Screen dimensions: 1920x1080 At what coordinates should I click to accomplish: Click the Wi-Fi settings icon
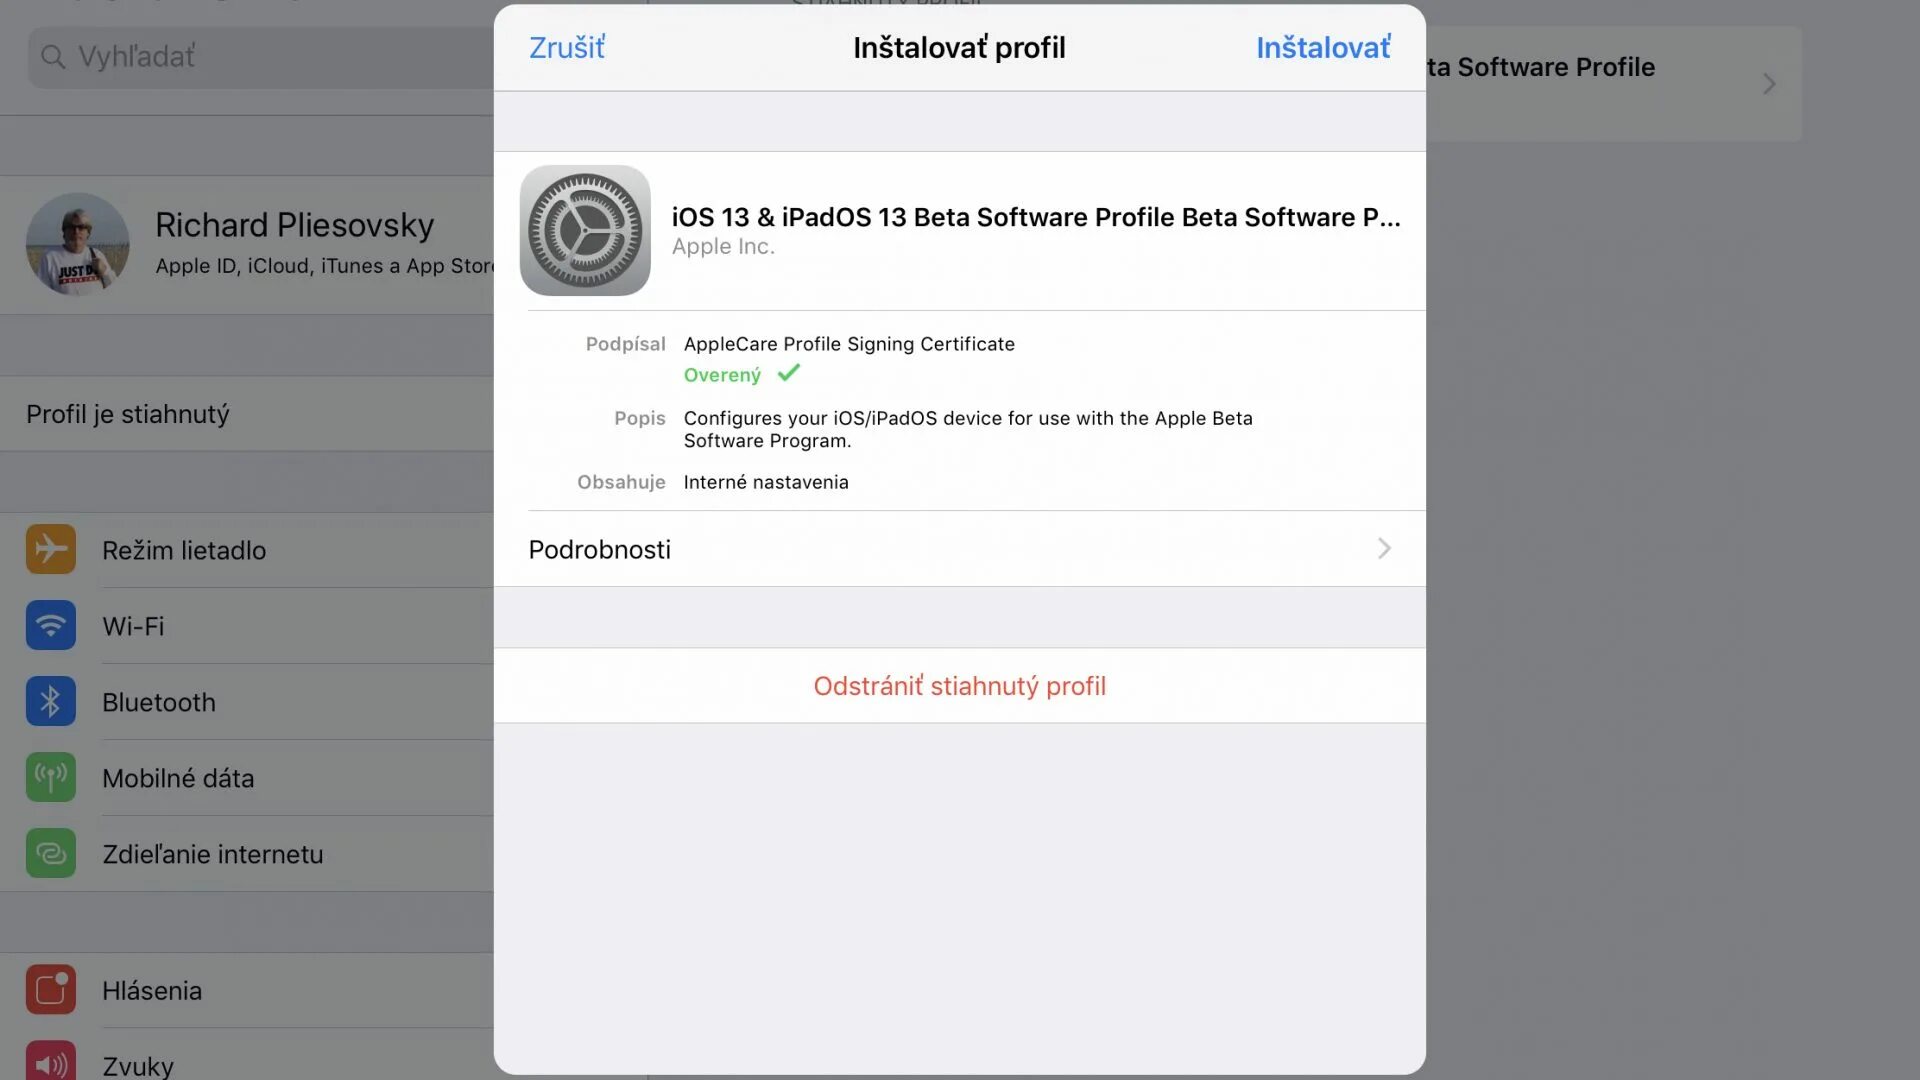tap(50, 625)
